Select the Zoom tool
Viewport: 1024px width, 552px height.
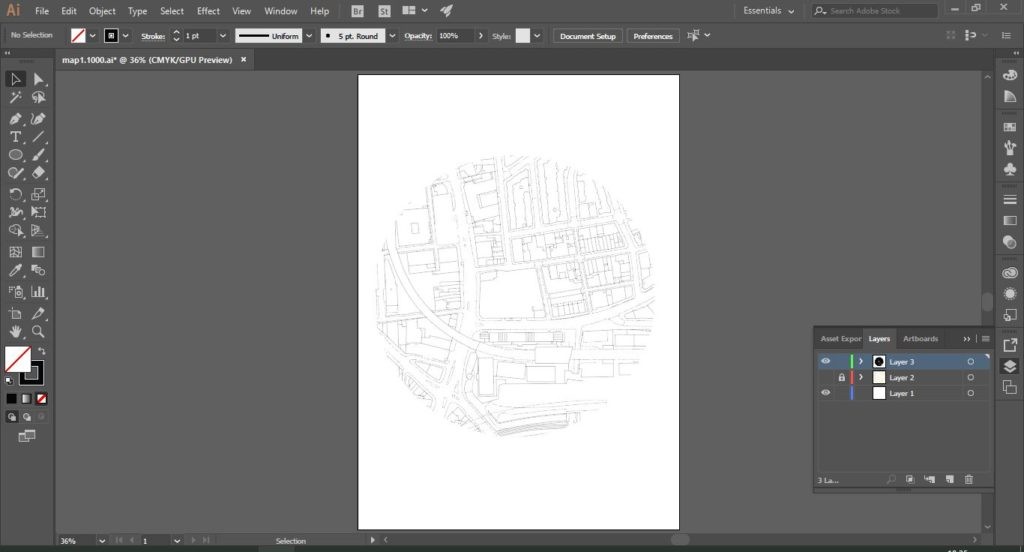39,332
